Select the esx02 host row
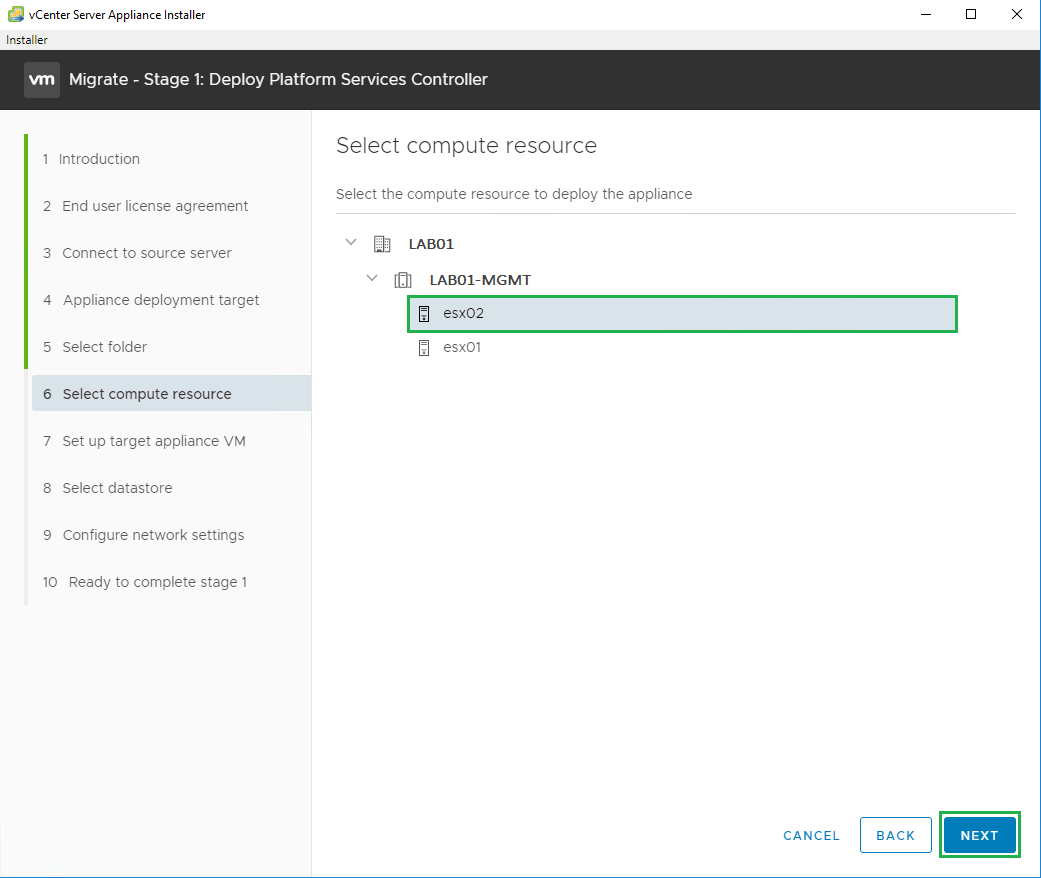 682,314
